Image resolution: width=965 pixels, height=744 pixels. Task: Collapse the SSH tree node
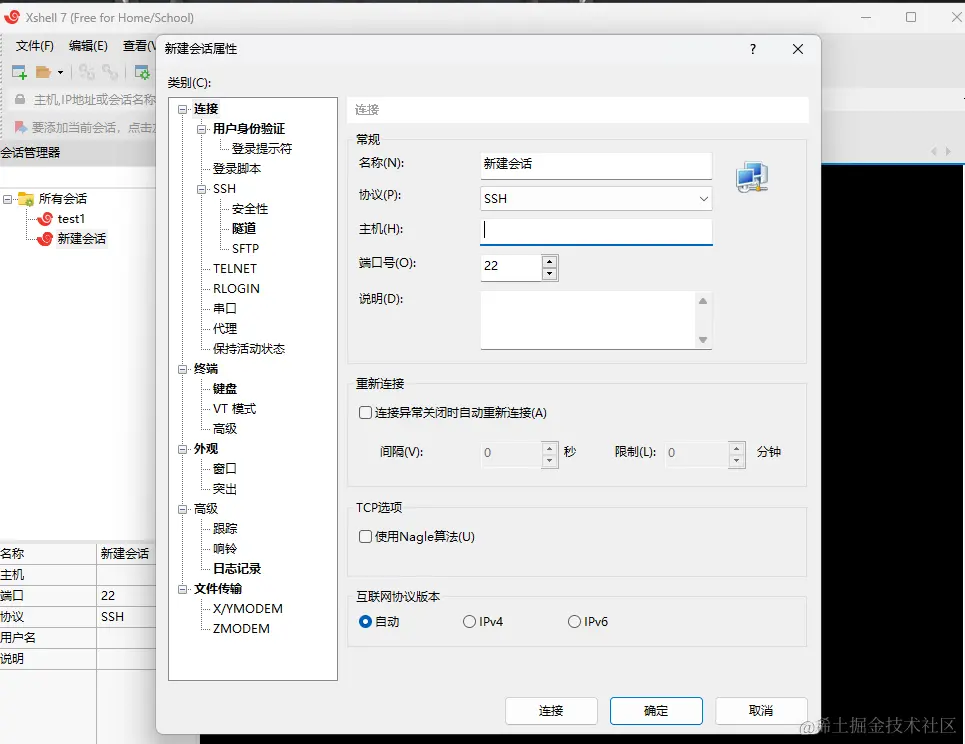201,190
